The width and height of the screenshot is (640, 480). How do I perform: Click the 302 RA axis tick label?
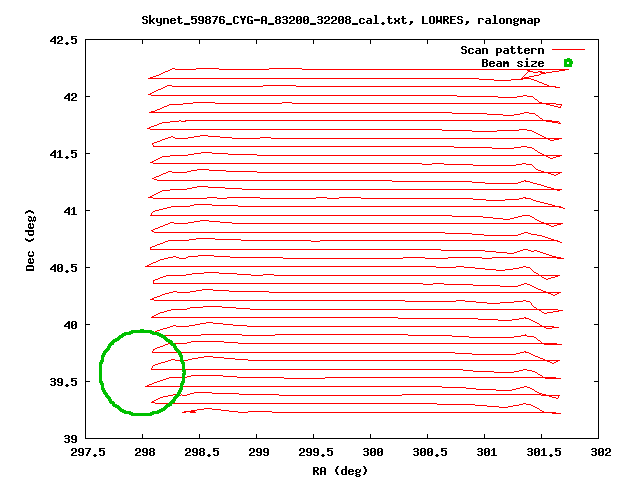coord(600,452)
